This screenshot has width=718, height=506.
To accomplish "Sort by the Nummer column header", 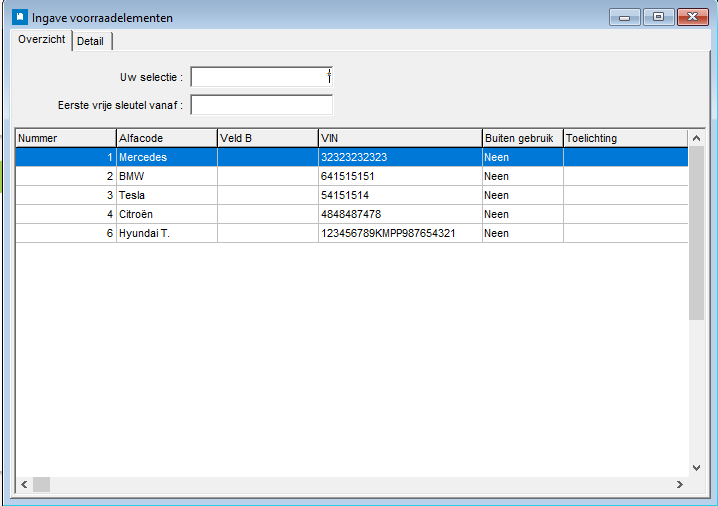I will (65, 138).
